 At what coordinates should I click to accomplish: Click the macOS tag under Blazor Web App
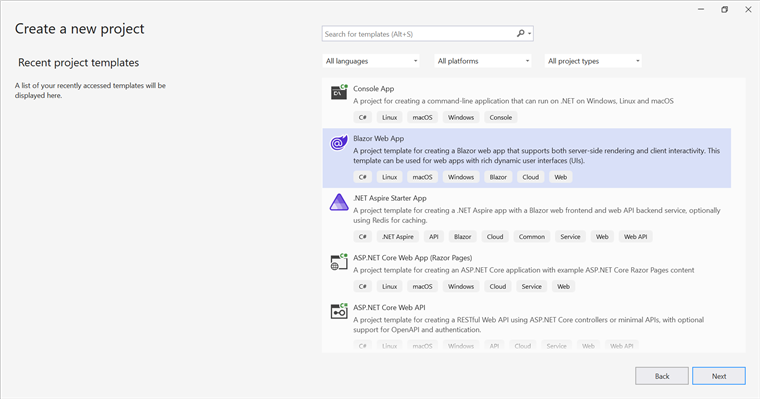(x=423, y=177)
